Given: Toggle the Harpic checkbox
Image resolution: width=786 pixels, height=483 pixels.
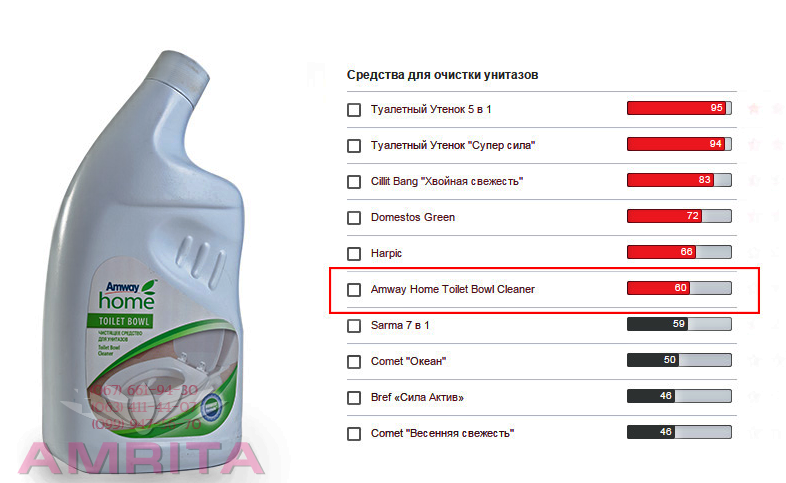Looking at the screenshot, I should 354,253.
